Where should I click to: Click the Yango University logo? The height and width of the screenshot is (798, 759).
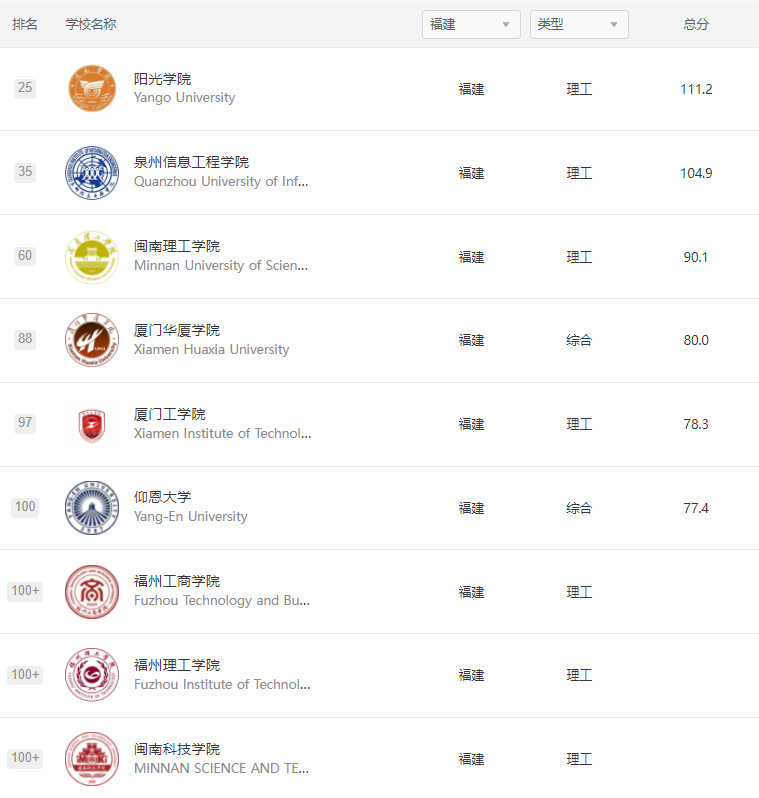coord(92,89)
